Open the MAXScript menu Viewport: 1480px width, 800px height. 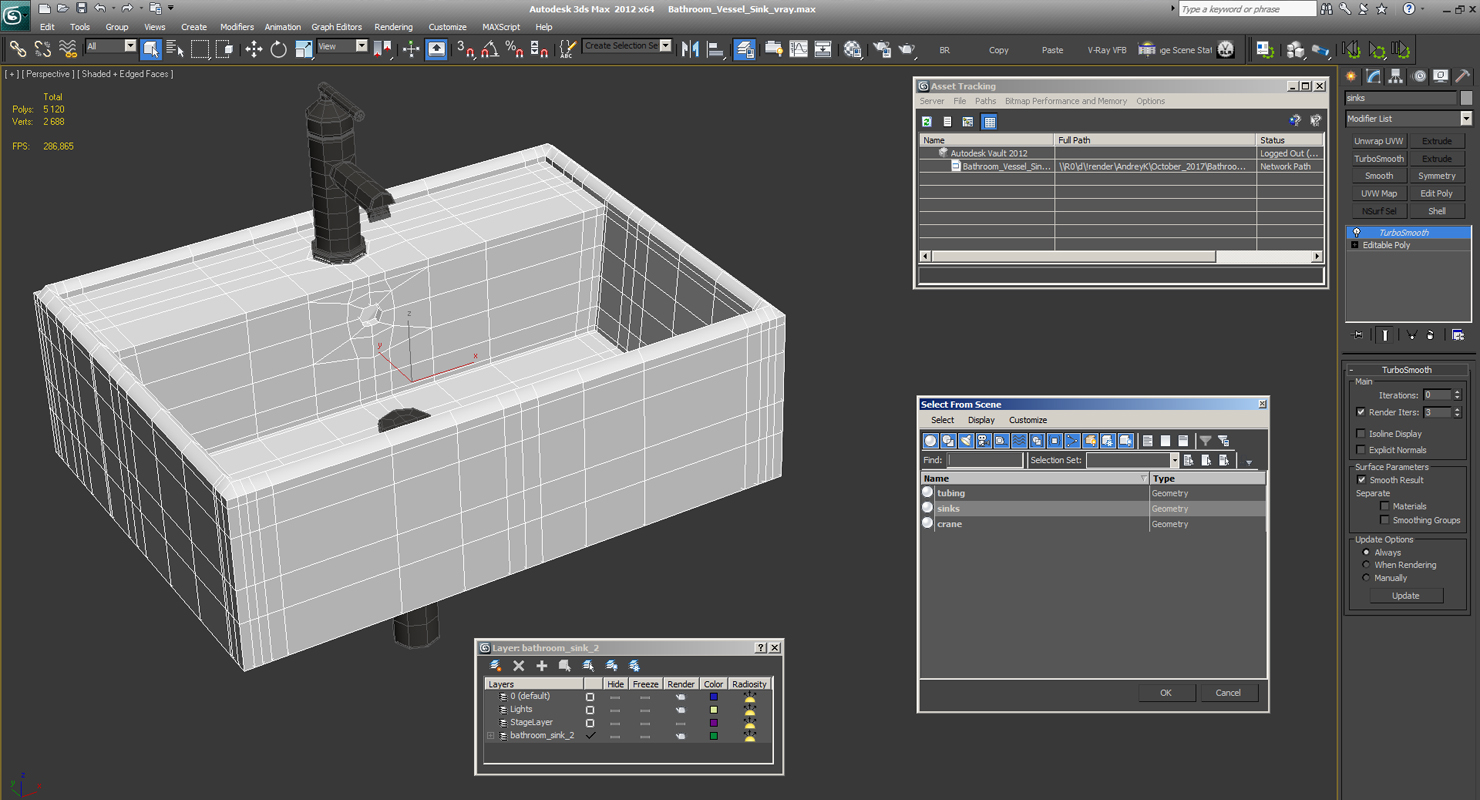click(501, 27)
